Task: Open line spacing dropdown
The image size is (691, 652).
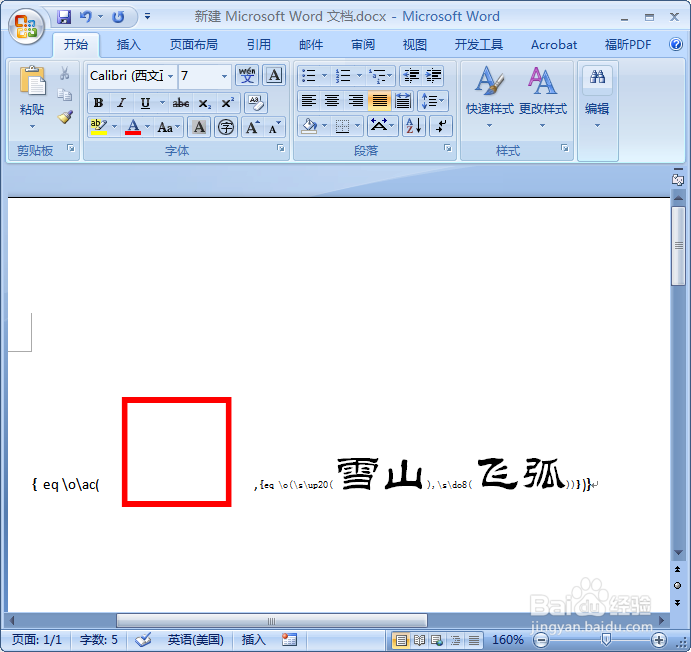Action: [x=433, y=101]
